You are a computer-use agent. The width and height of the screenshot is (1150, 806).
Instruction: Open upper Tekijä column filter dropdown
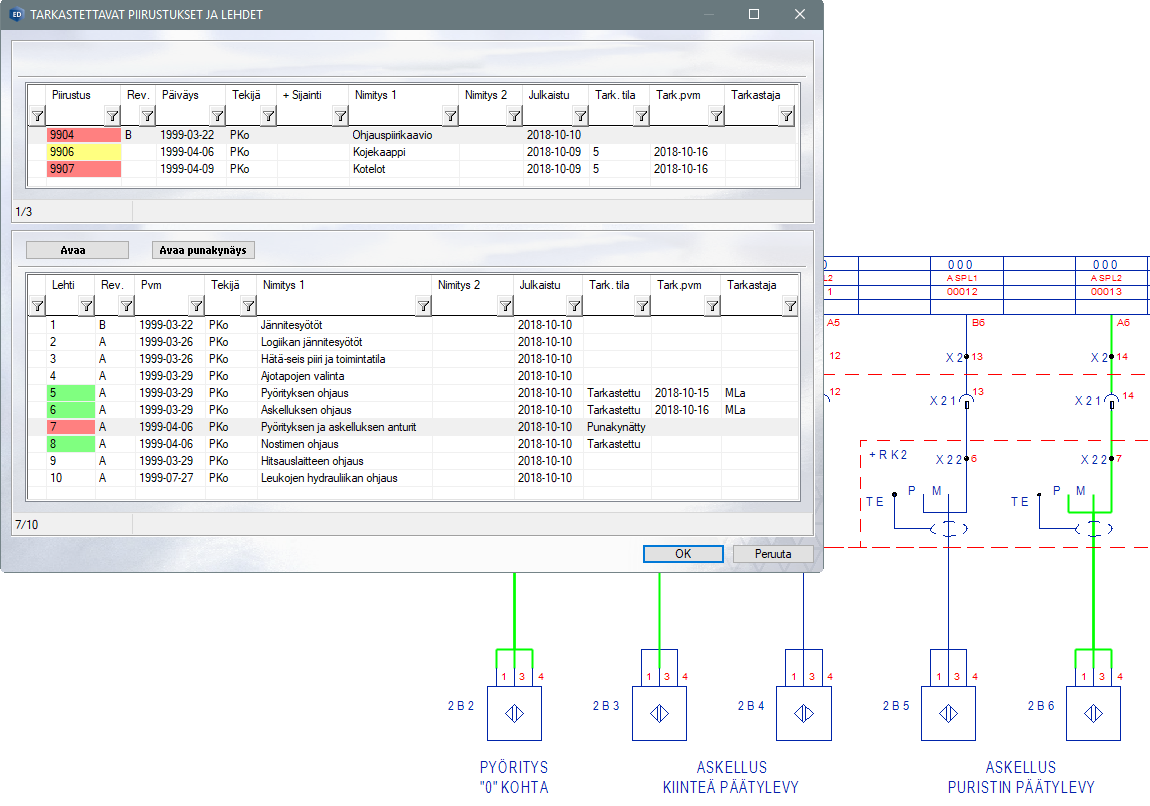coord(267,116)
